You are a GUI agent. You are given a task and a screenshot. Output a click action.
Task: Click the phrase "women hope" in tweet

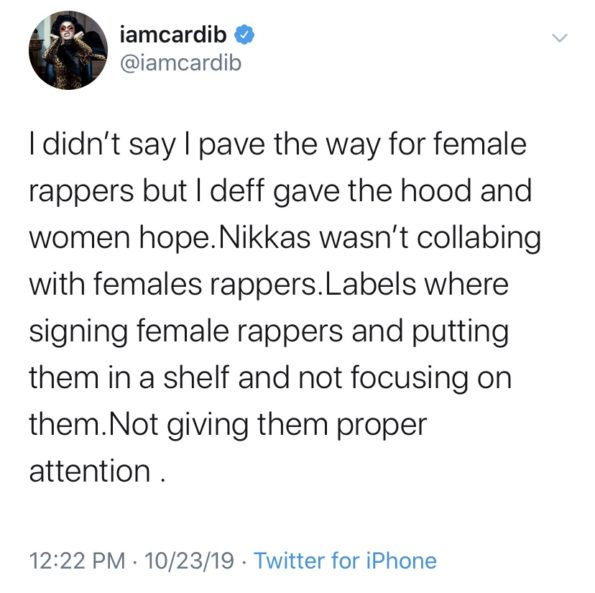119,240
